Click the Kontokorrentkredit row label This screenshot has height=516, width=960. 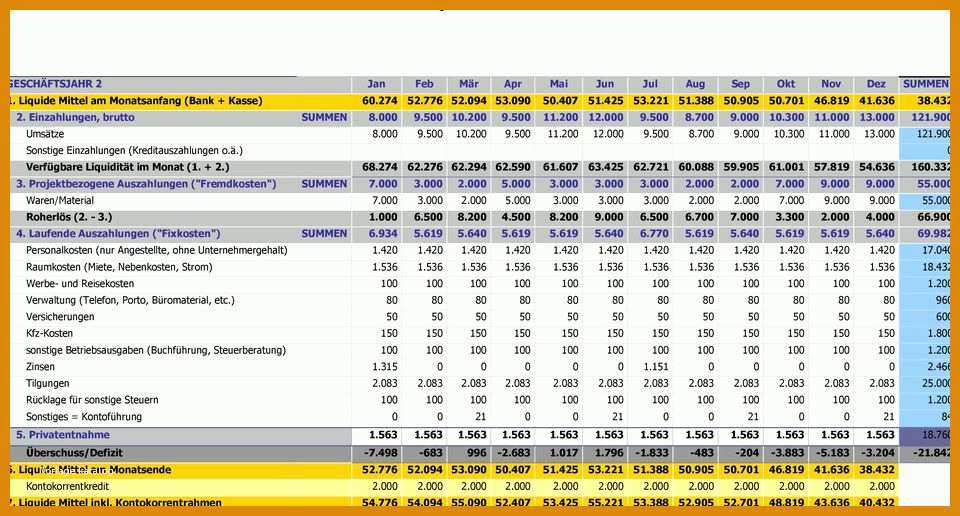pyautogui.click(x=67, y=486)
